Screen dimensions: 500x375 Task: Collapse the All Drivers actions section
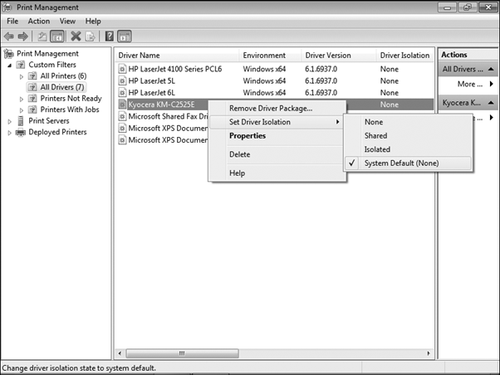click(x=491, y=69)
